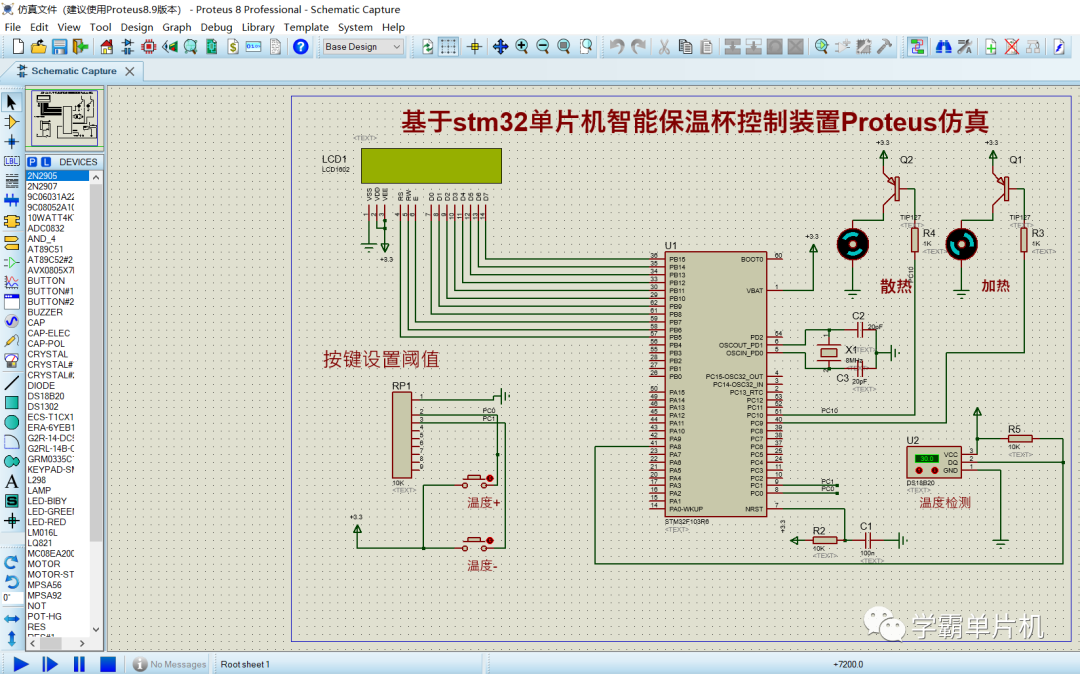Open the File menu
The image size is (1080, 674).
(12, 27)
